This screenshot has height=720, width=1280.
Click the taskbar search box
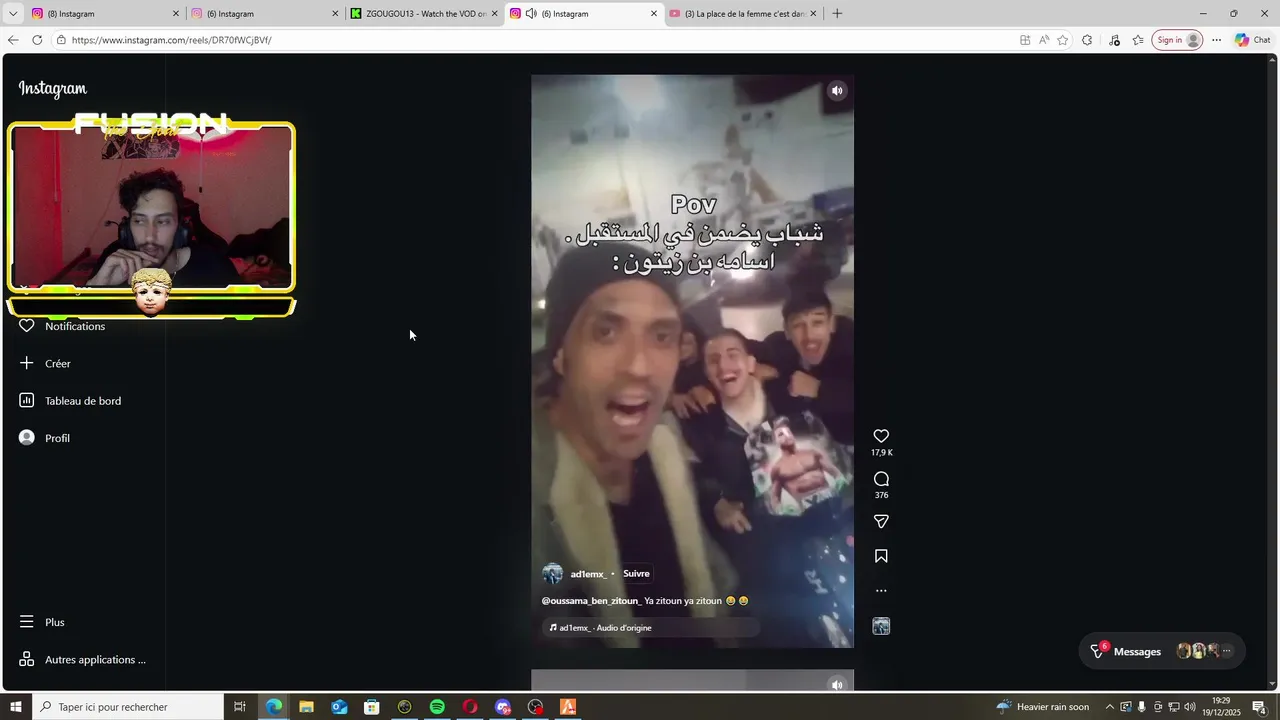click(x=127, y=707)
